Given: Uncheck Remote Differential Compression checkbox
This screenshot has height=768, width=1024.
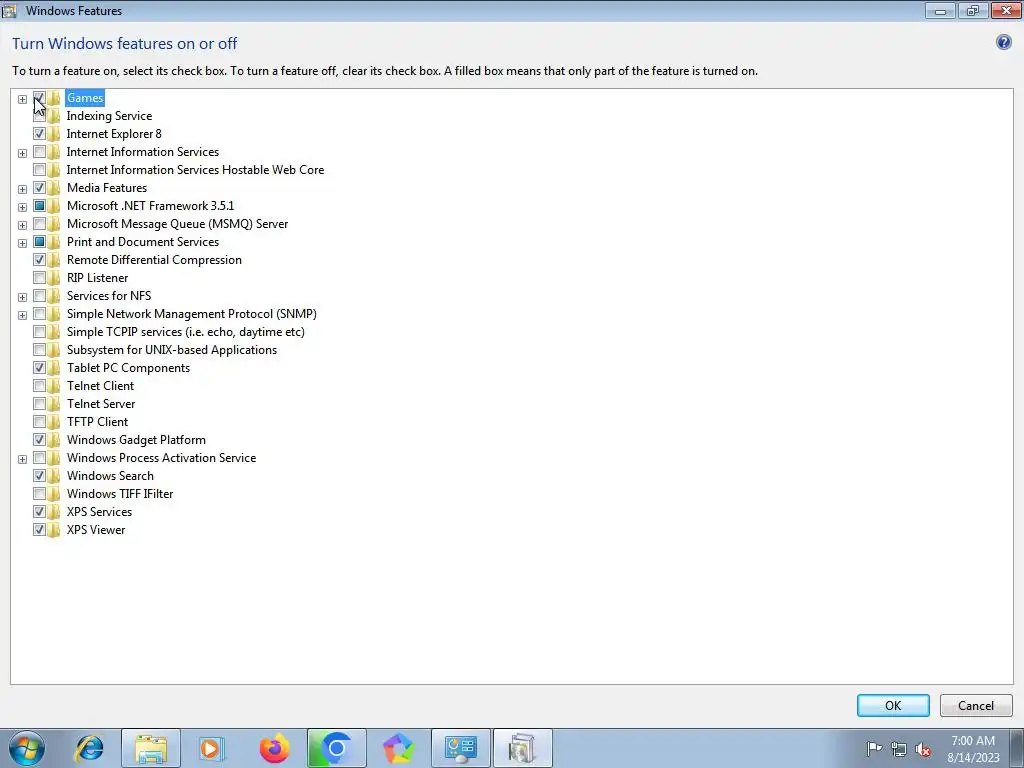Looking at the screenshot, I should [x=39, y=260].
